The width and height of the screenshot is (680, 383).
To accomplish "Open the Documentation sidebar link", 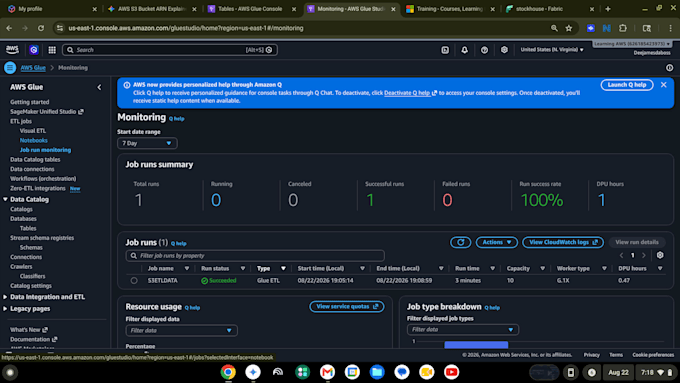I will pyautogui.click(x=33, y=339).
